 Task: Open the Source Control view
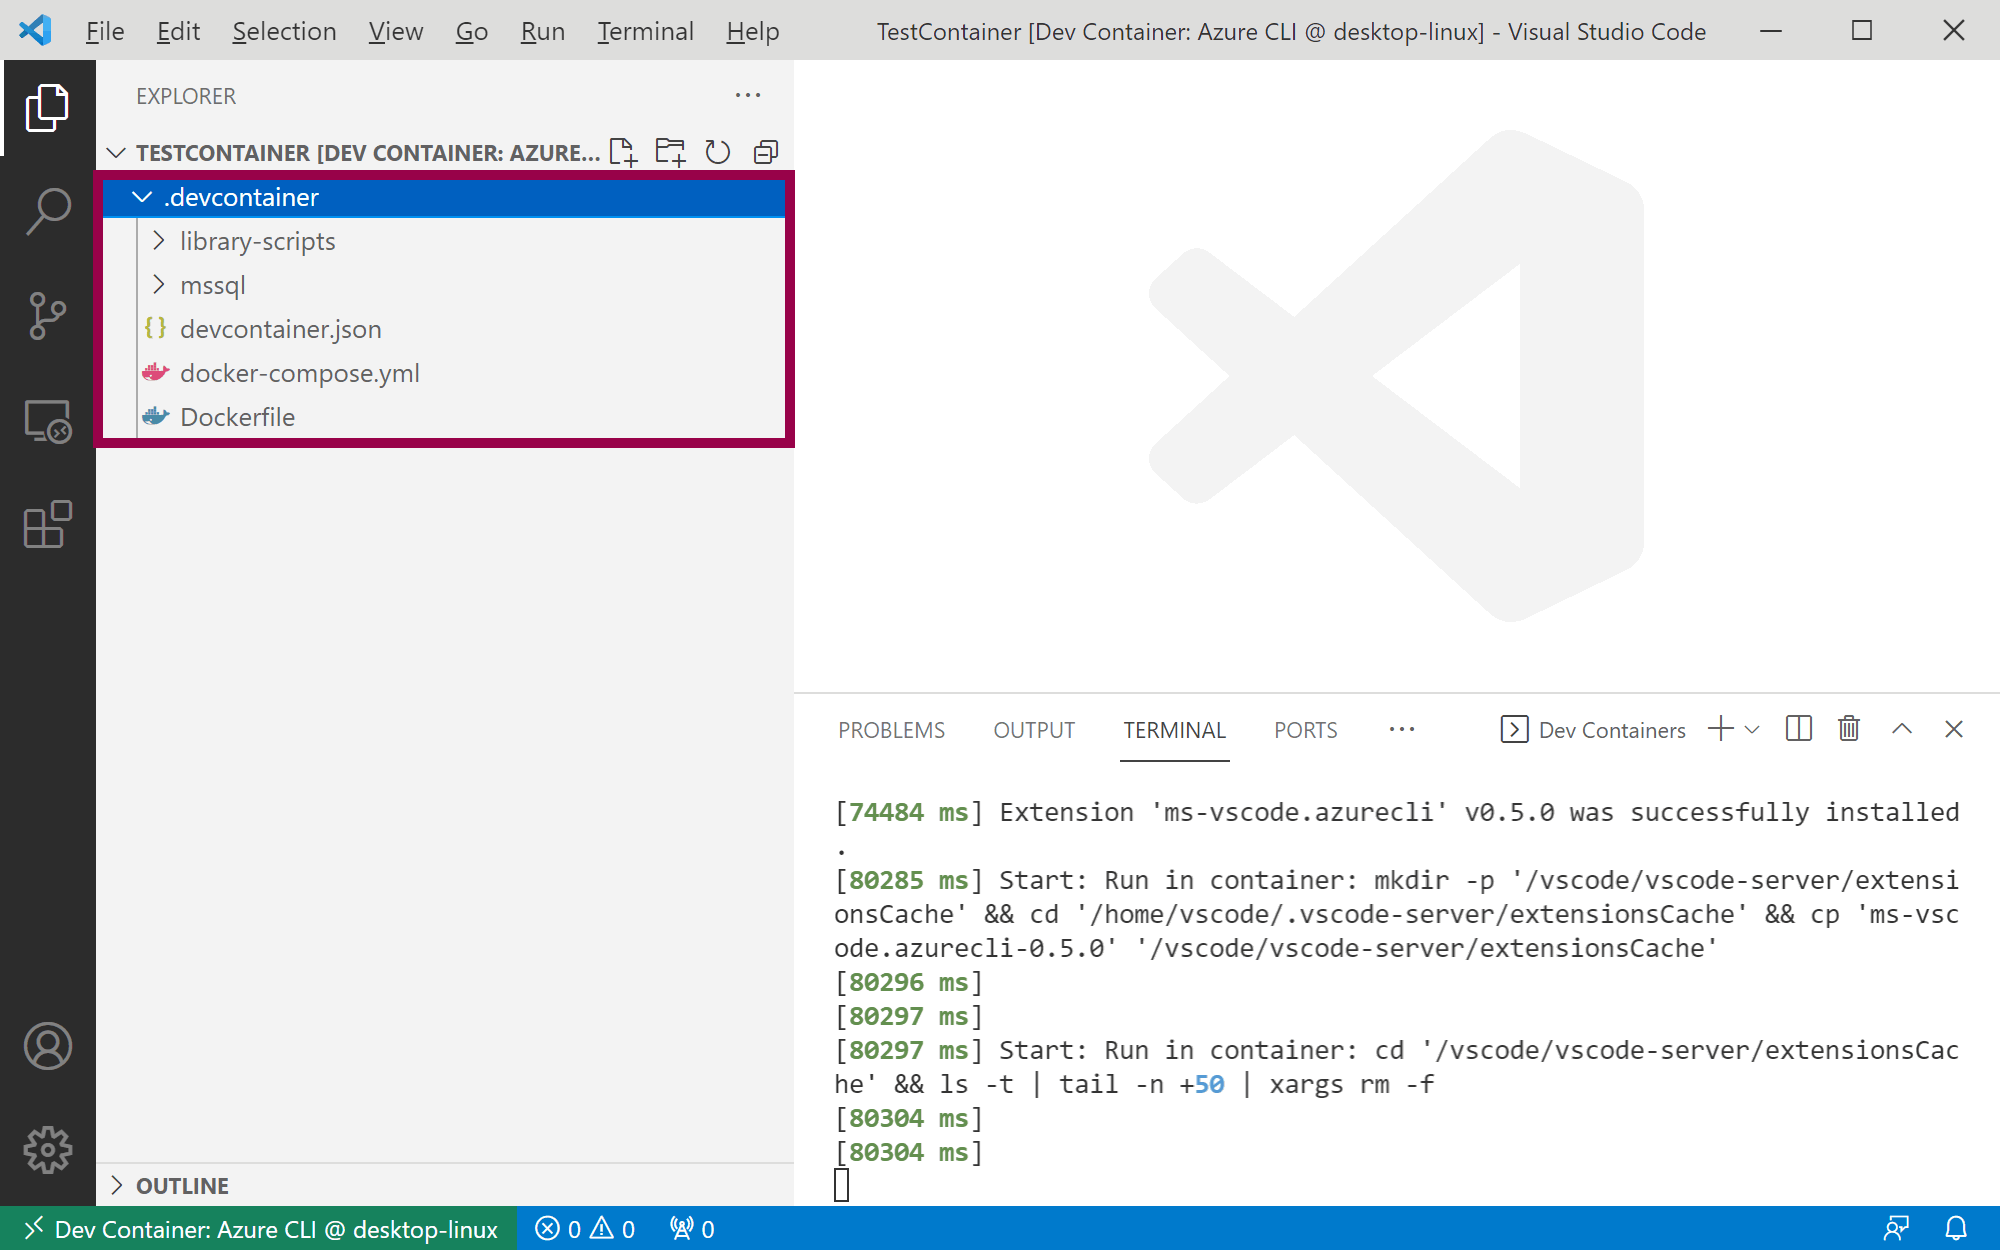[47, 316]
